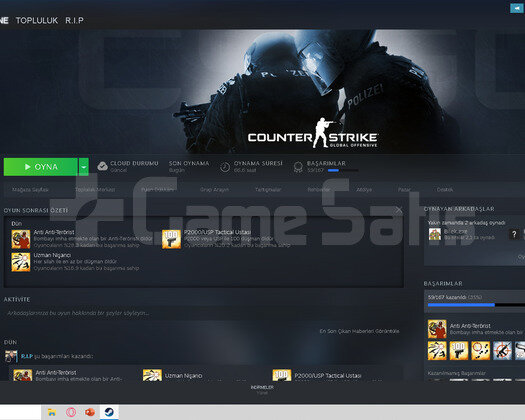Open the Pazar tab

pyautogui.click(x=404, y=190)
